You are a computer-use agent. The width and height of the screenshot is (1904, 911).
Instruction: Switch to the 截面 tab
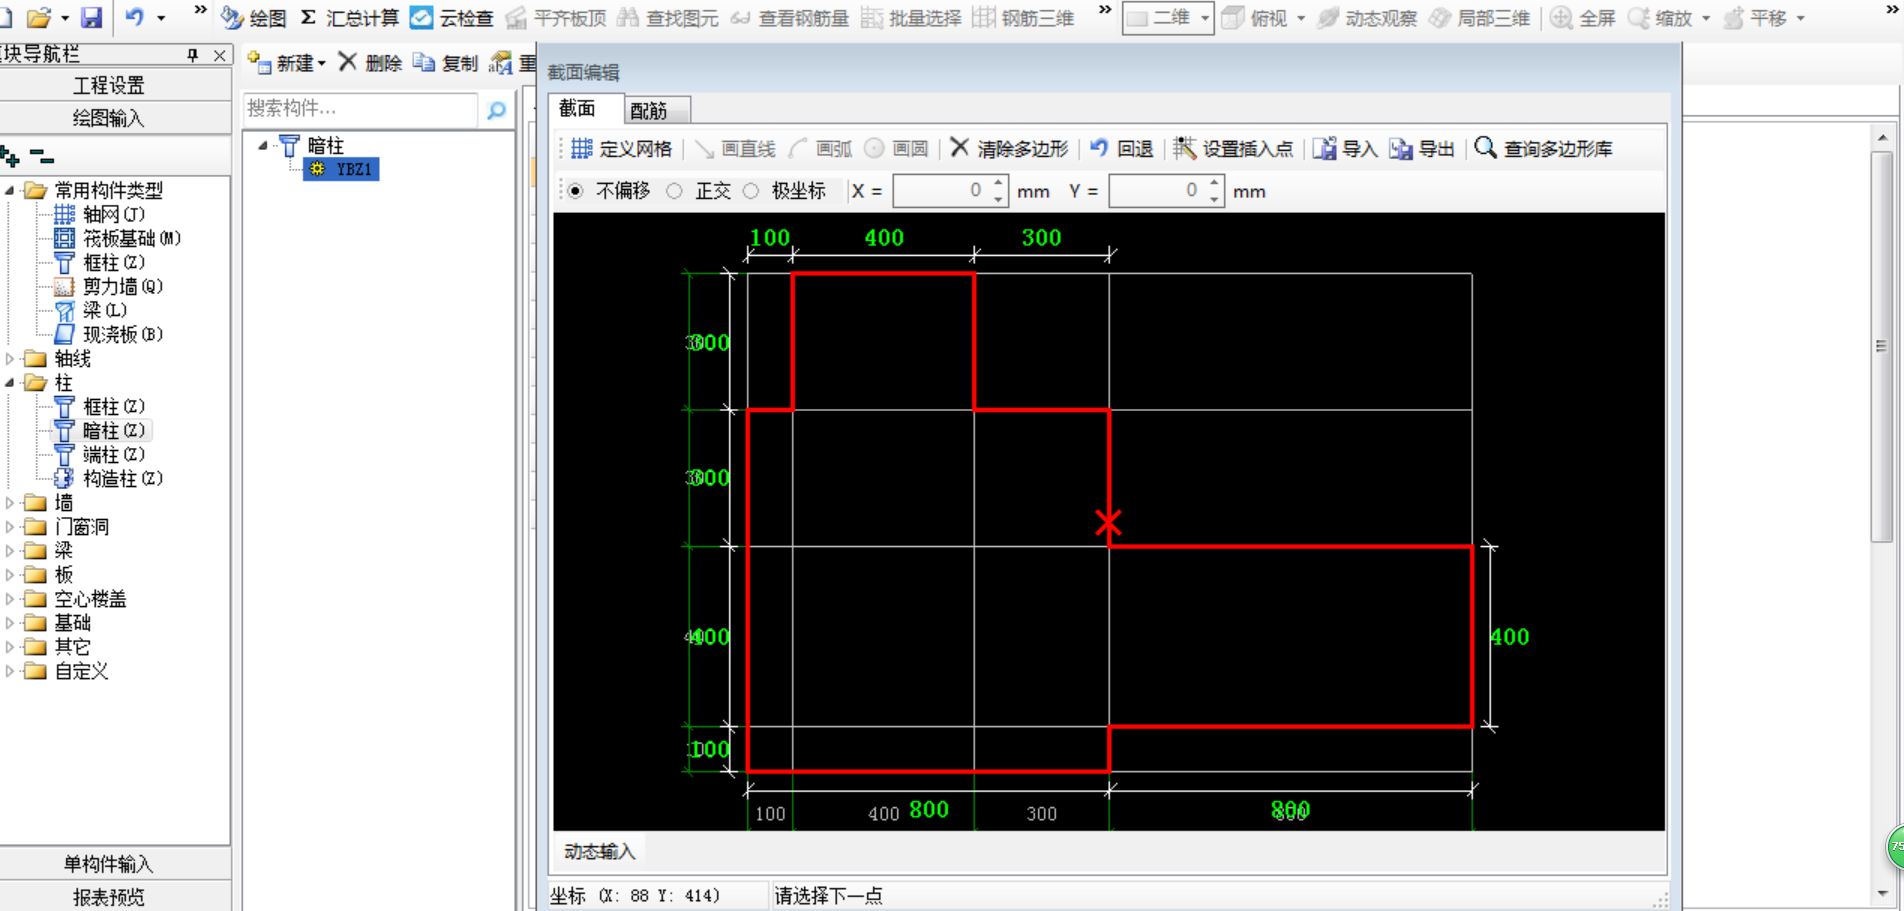coord(578,108)
